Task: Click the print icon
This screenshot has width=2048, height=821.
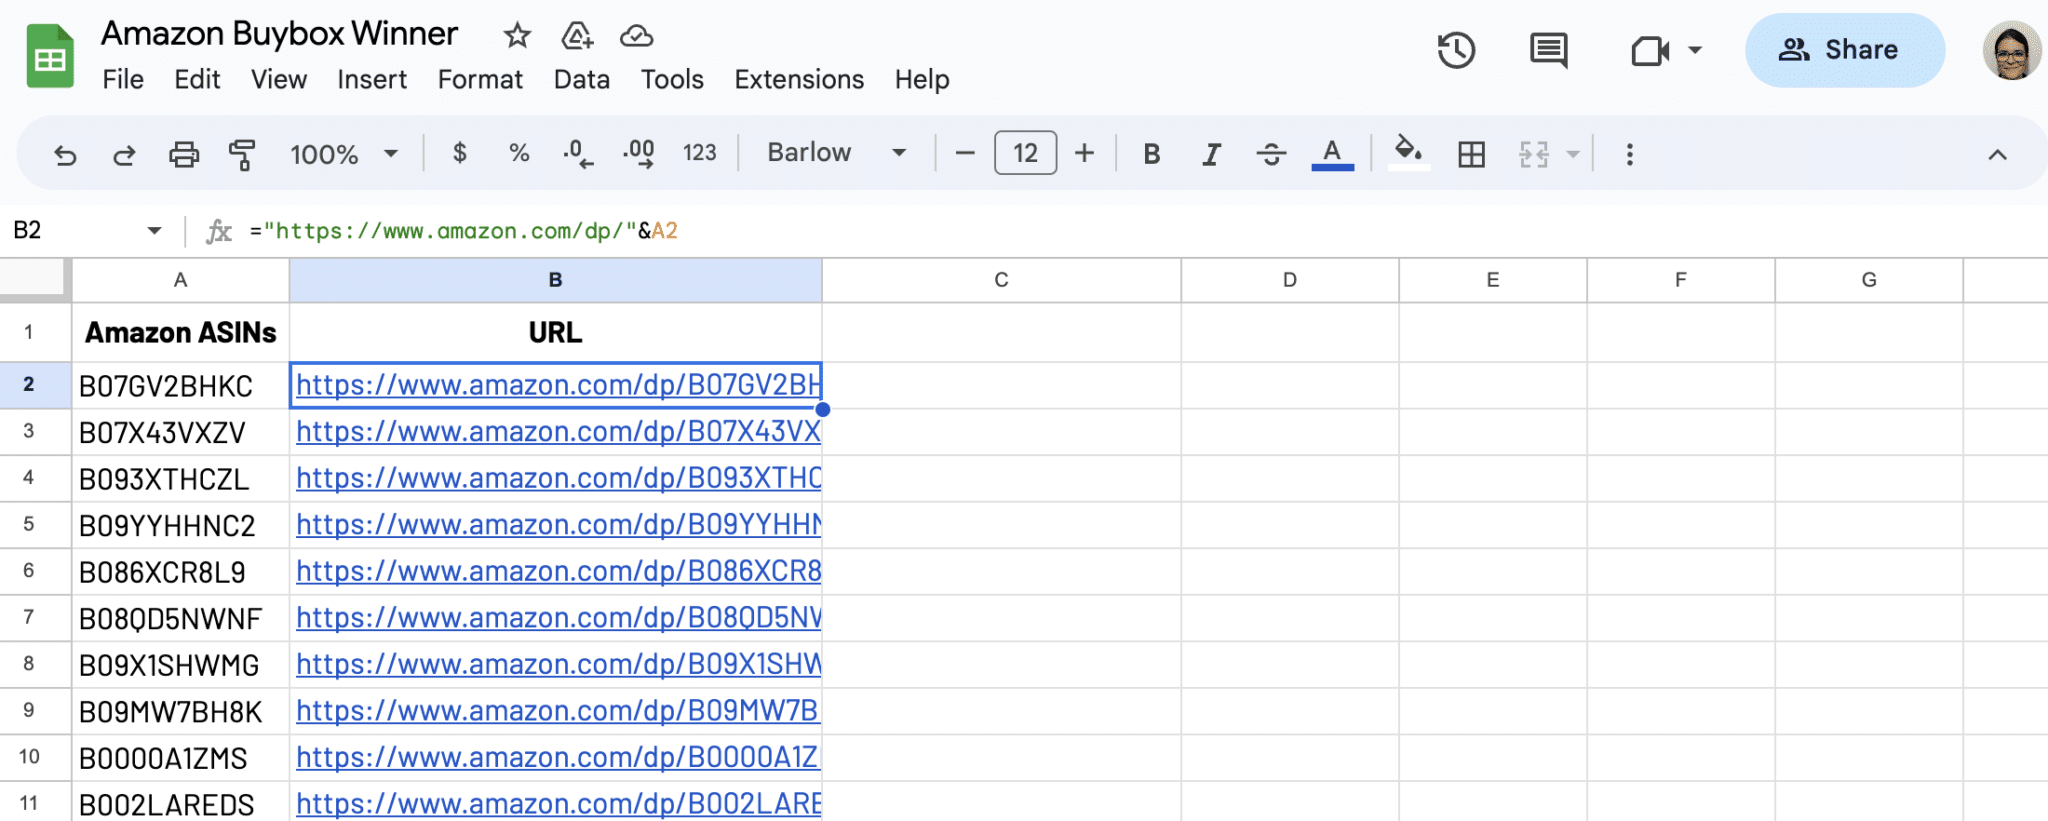Action: pos(183,154)
